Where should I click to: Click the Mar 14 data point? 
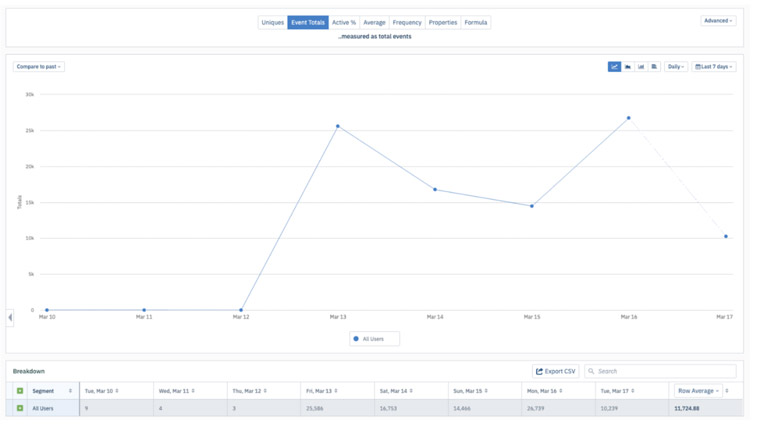tap(435, 190)
